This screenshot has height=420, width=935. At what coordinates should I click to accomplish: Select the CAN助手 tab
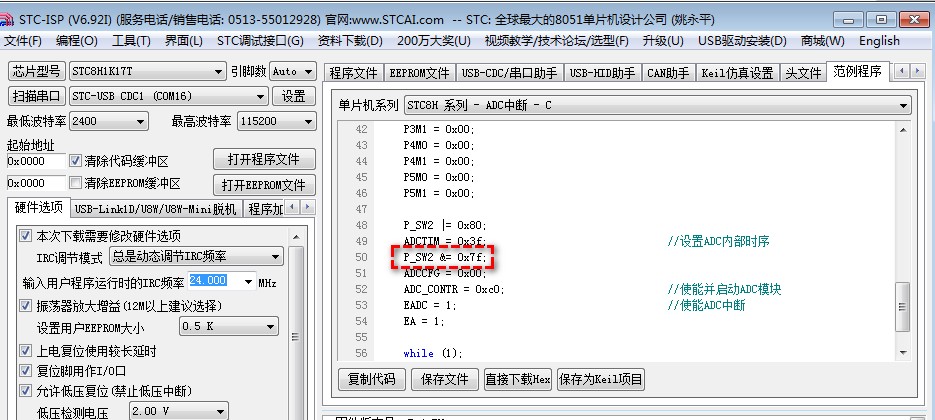(668, 73)
